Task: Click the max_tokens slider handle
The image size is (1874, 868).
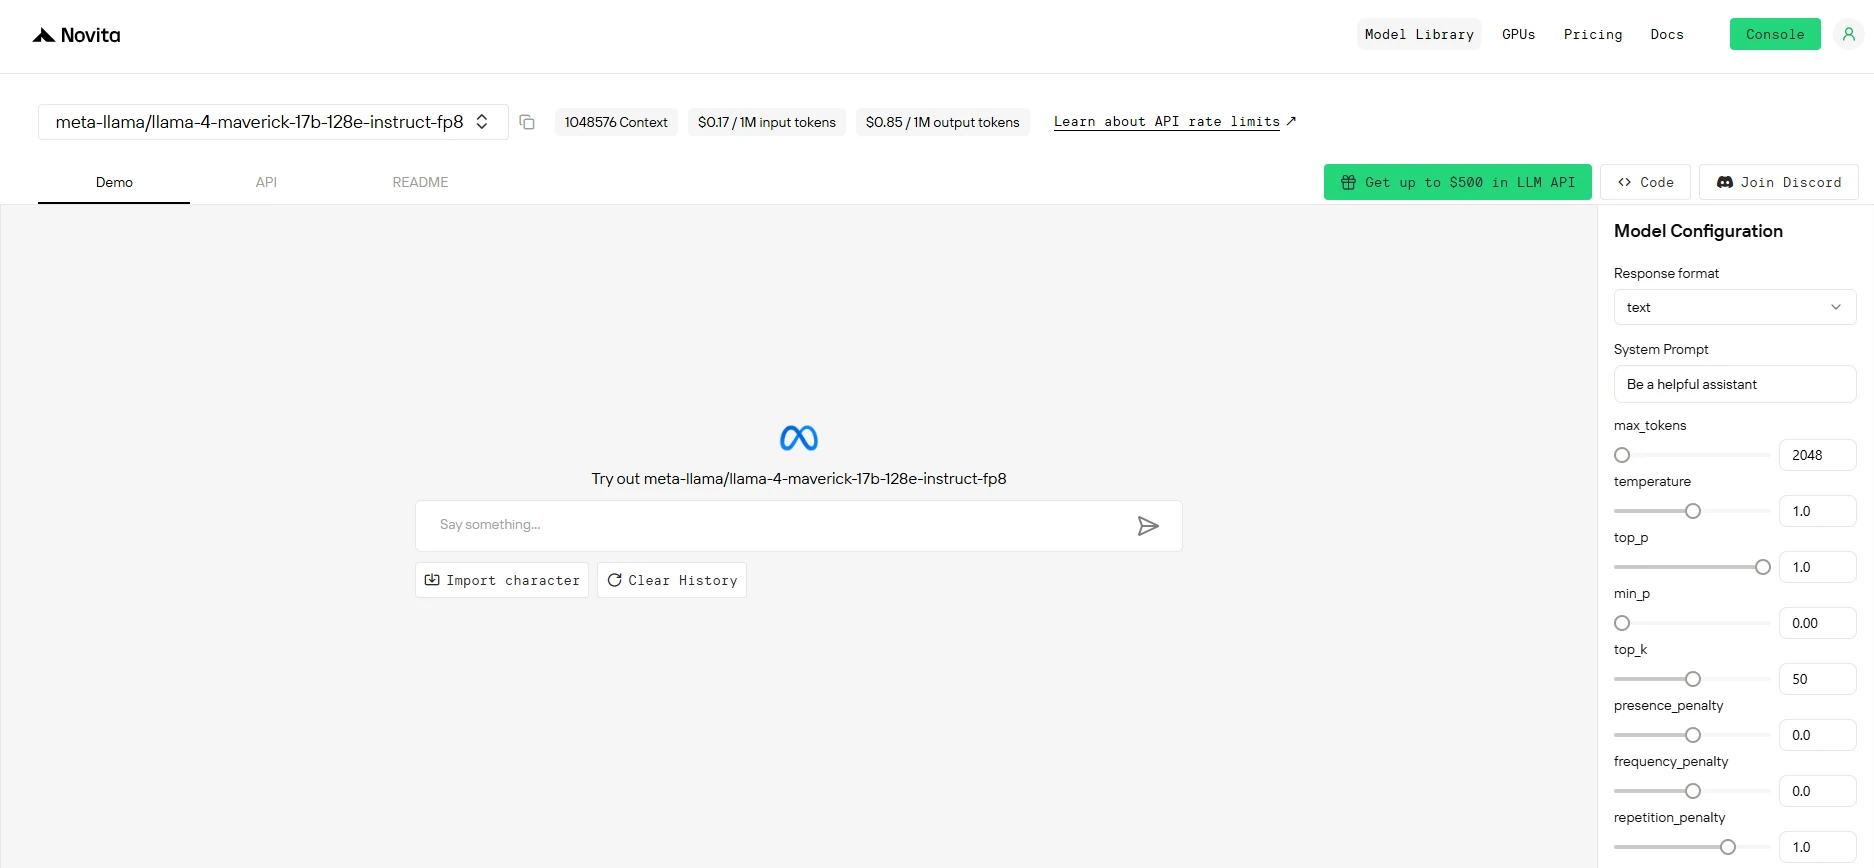Action: [1622, 455]
